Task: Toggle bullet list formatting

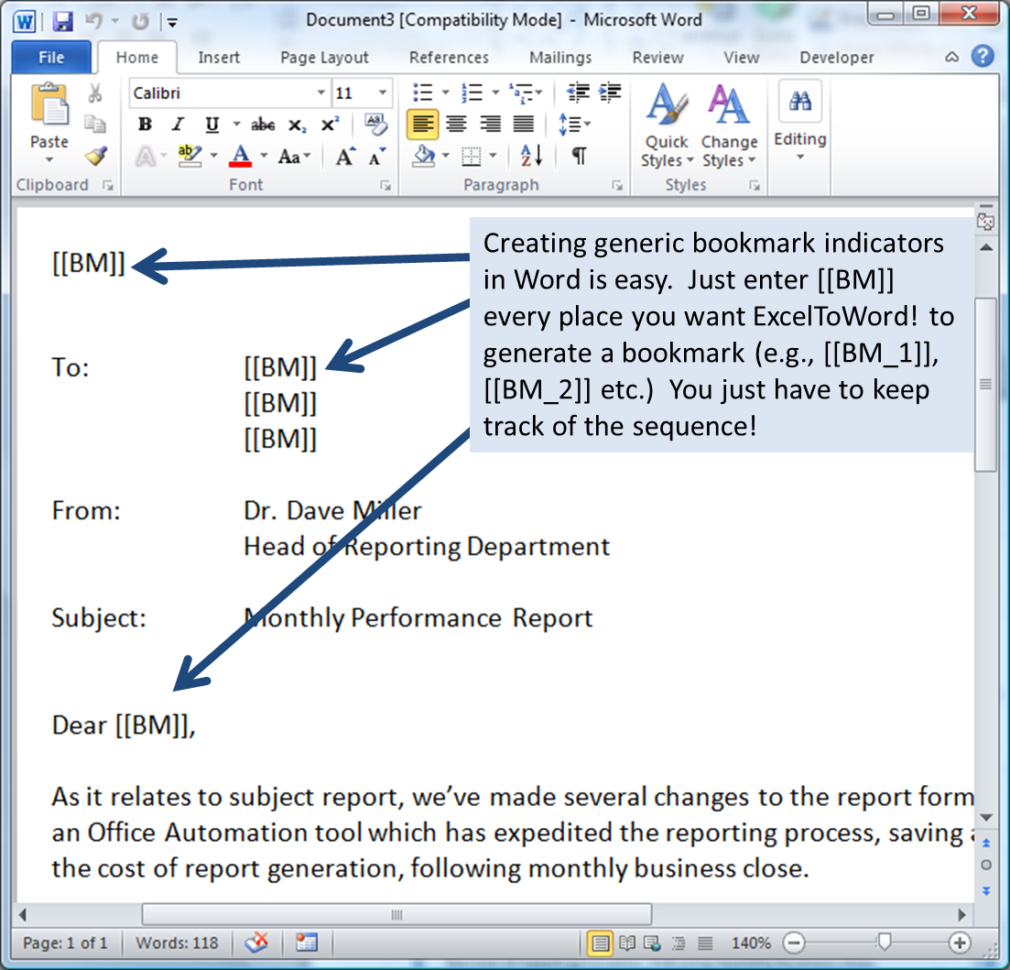Action: tap(423, 92)
